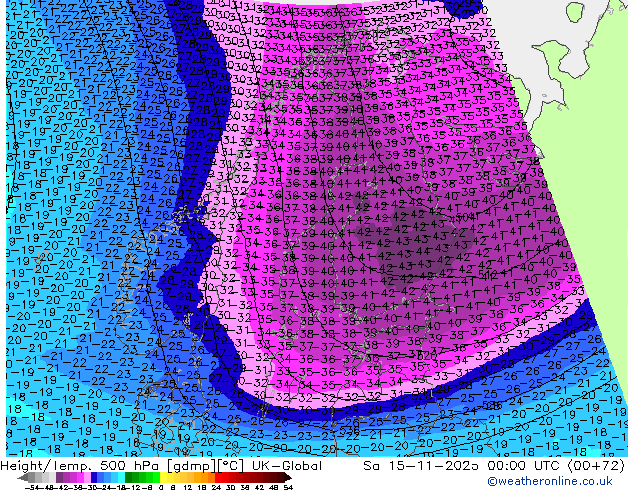Select the bright green legend swatch
This screenshot has width=634, height=490.
tap(156, 477)
